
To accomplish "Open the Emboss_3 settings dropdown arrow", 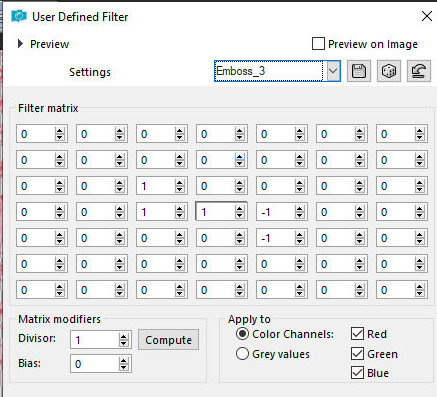I will click(x=333, y=71).
